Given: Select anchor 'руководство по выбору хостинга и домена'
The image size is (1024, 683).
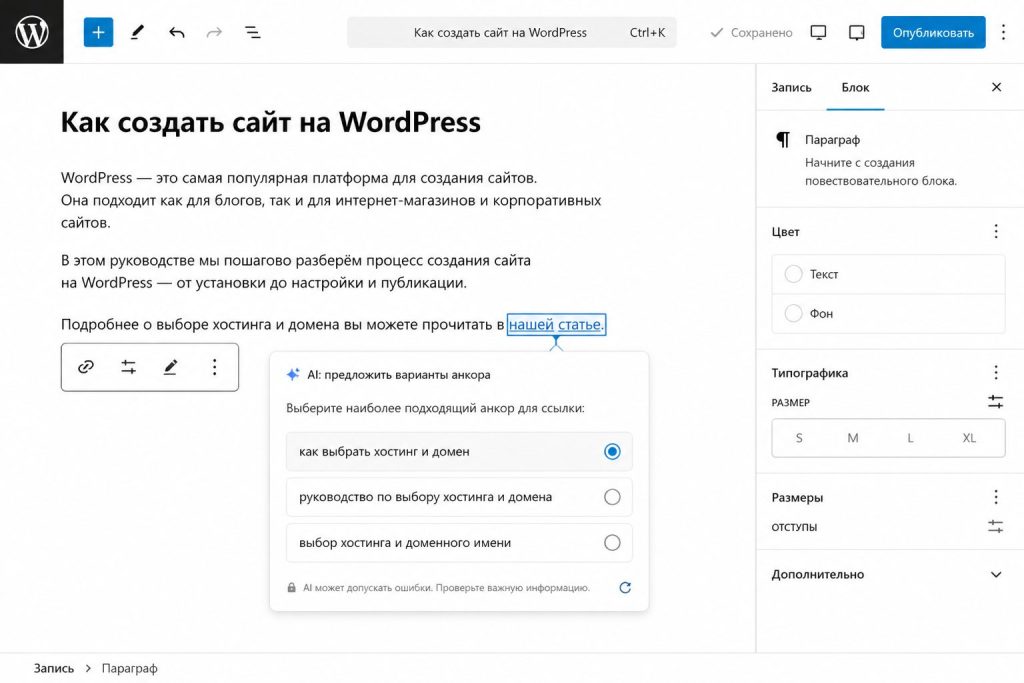Looking at the screenshot, I should (x=458, y=497).
